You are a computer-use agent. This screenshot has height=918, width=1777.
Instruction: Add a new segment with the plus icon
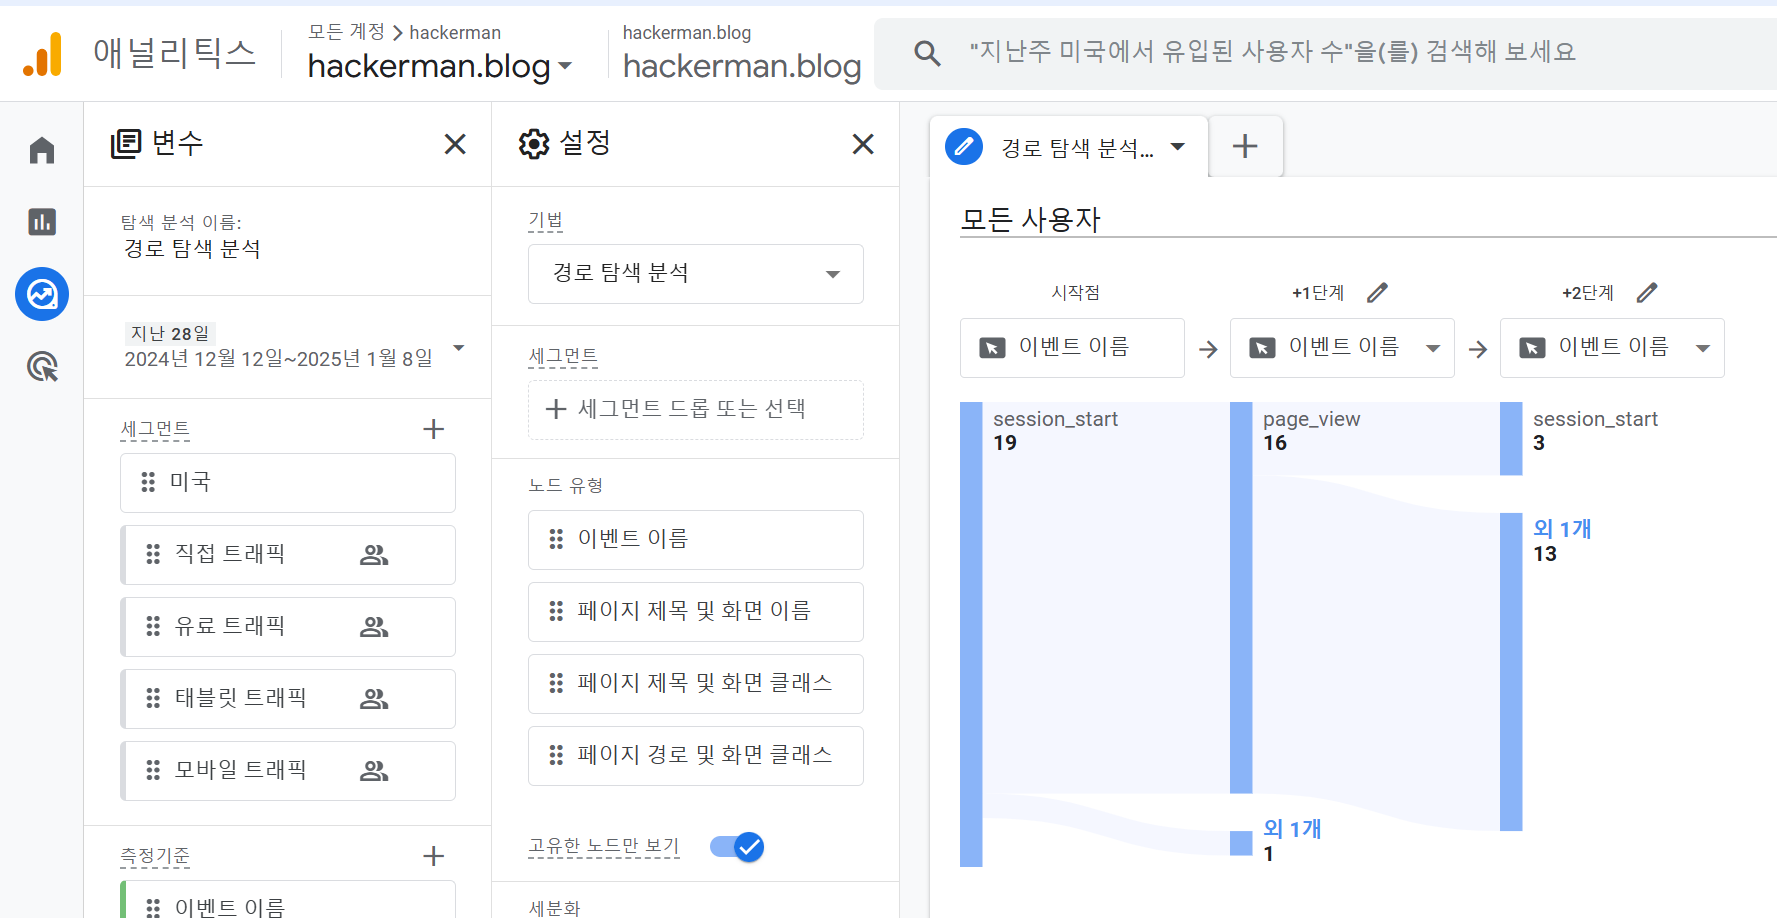pos(433,429)
